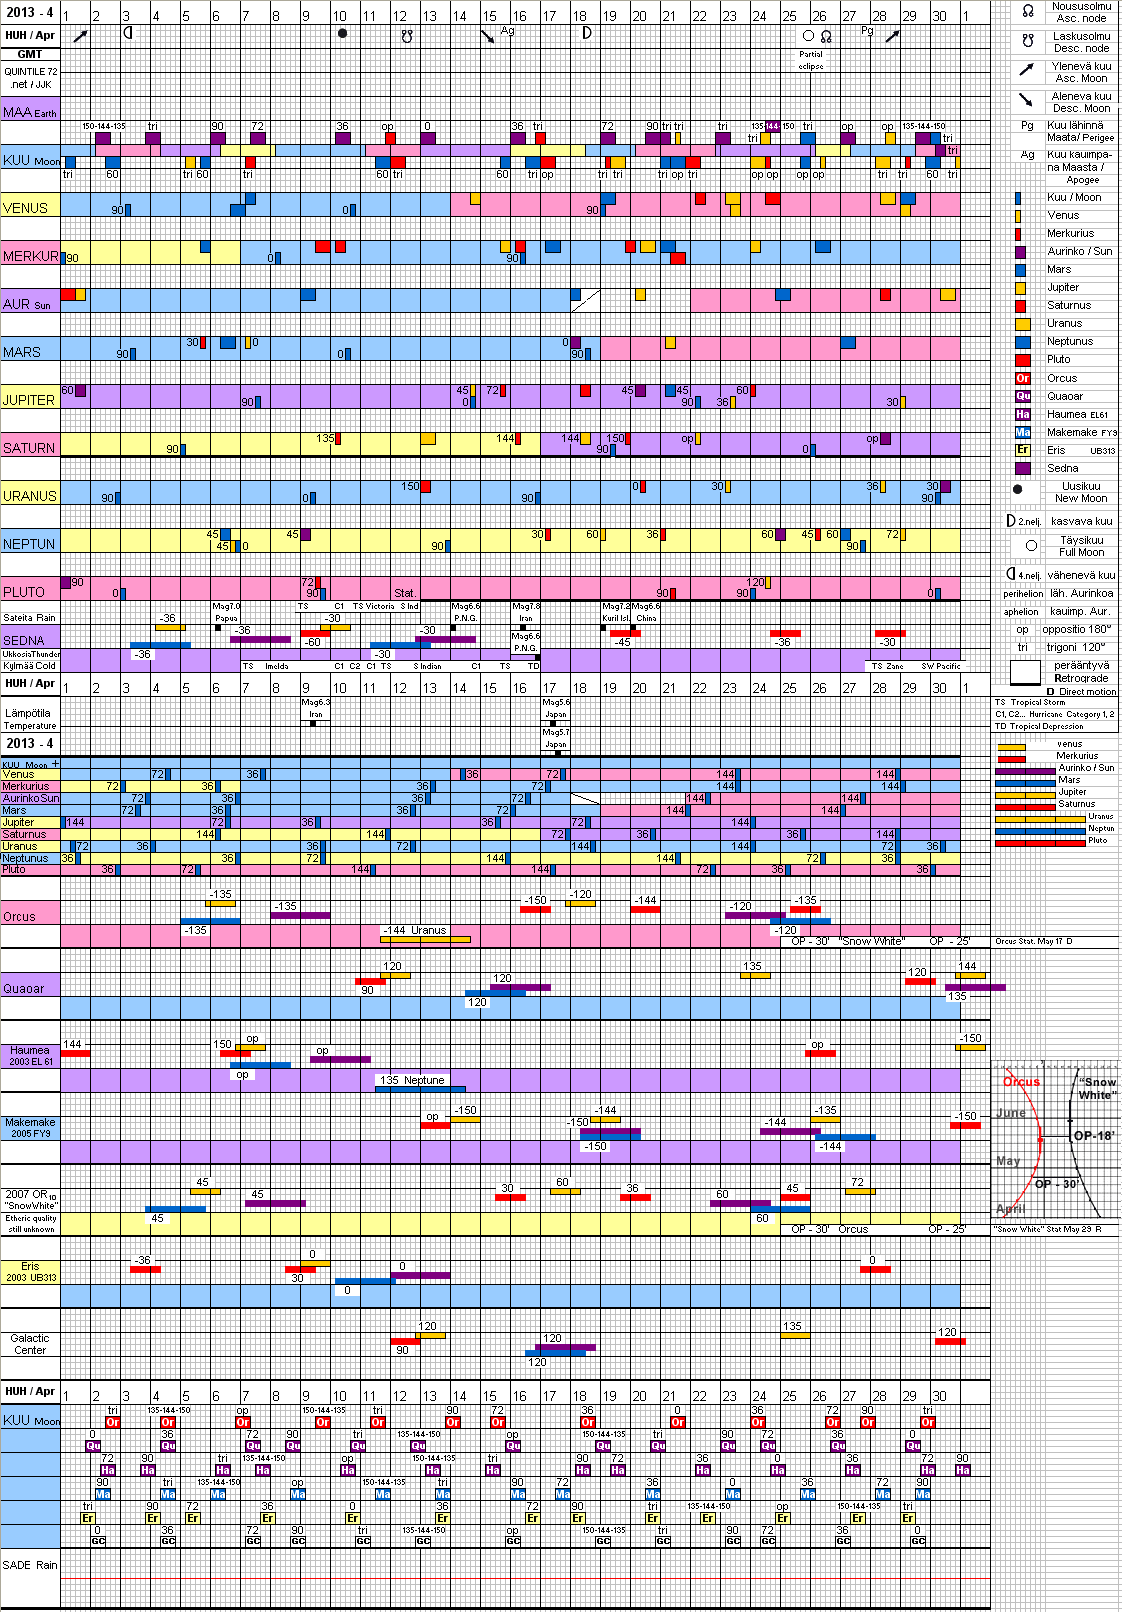Click the Ascending node symbol in the legend
Screen dimensions: 1122x1612
coord(1027,11)
